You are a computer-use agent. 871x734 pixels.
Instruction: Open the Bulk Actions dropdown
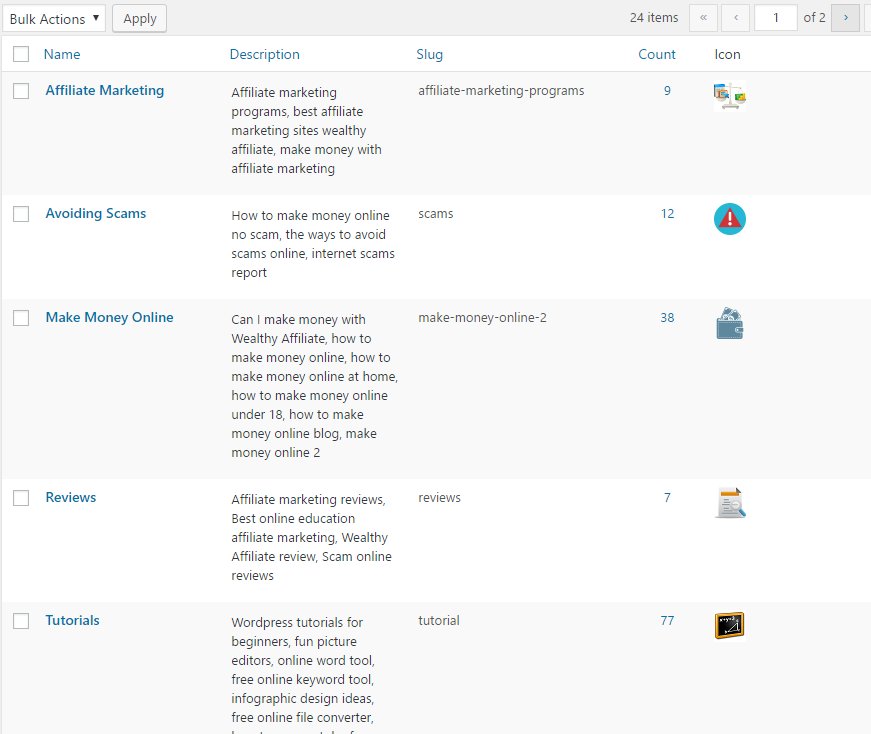point(54,18)
